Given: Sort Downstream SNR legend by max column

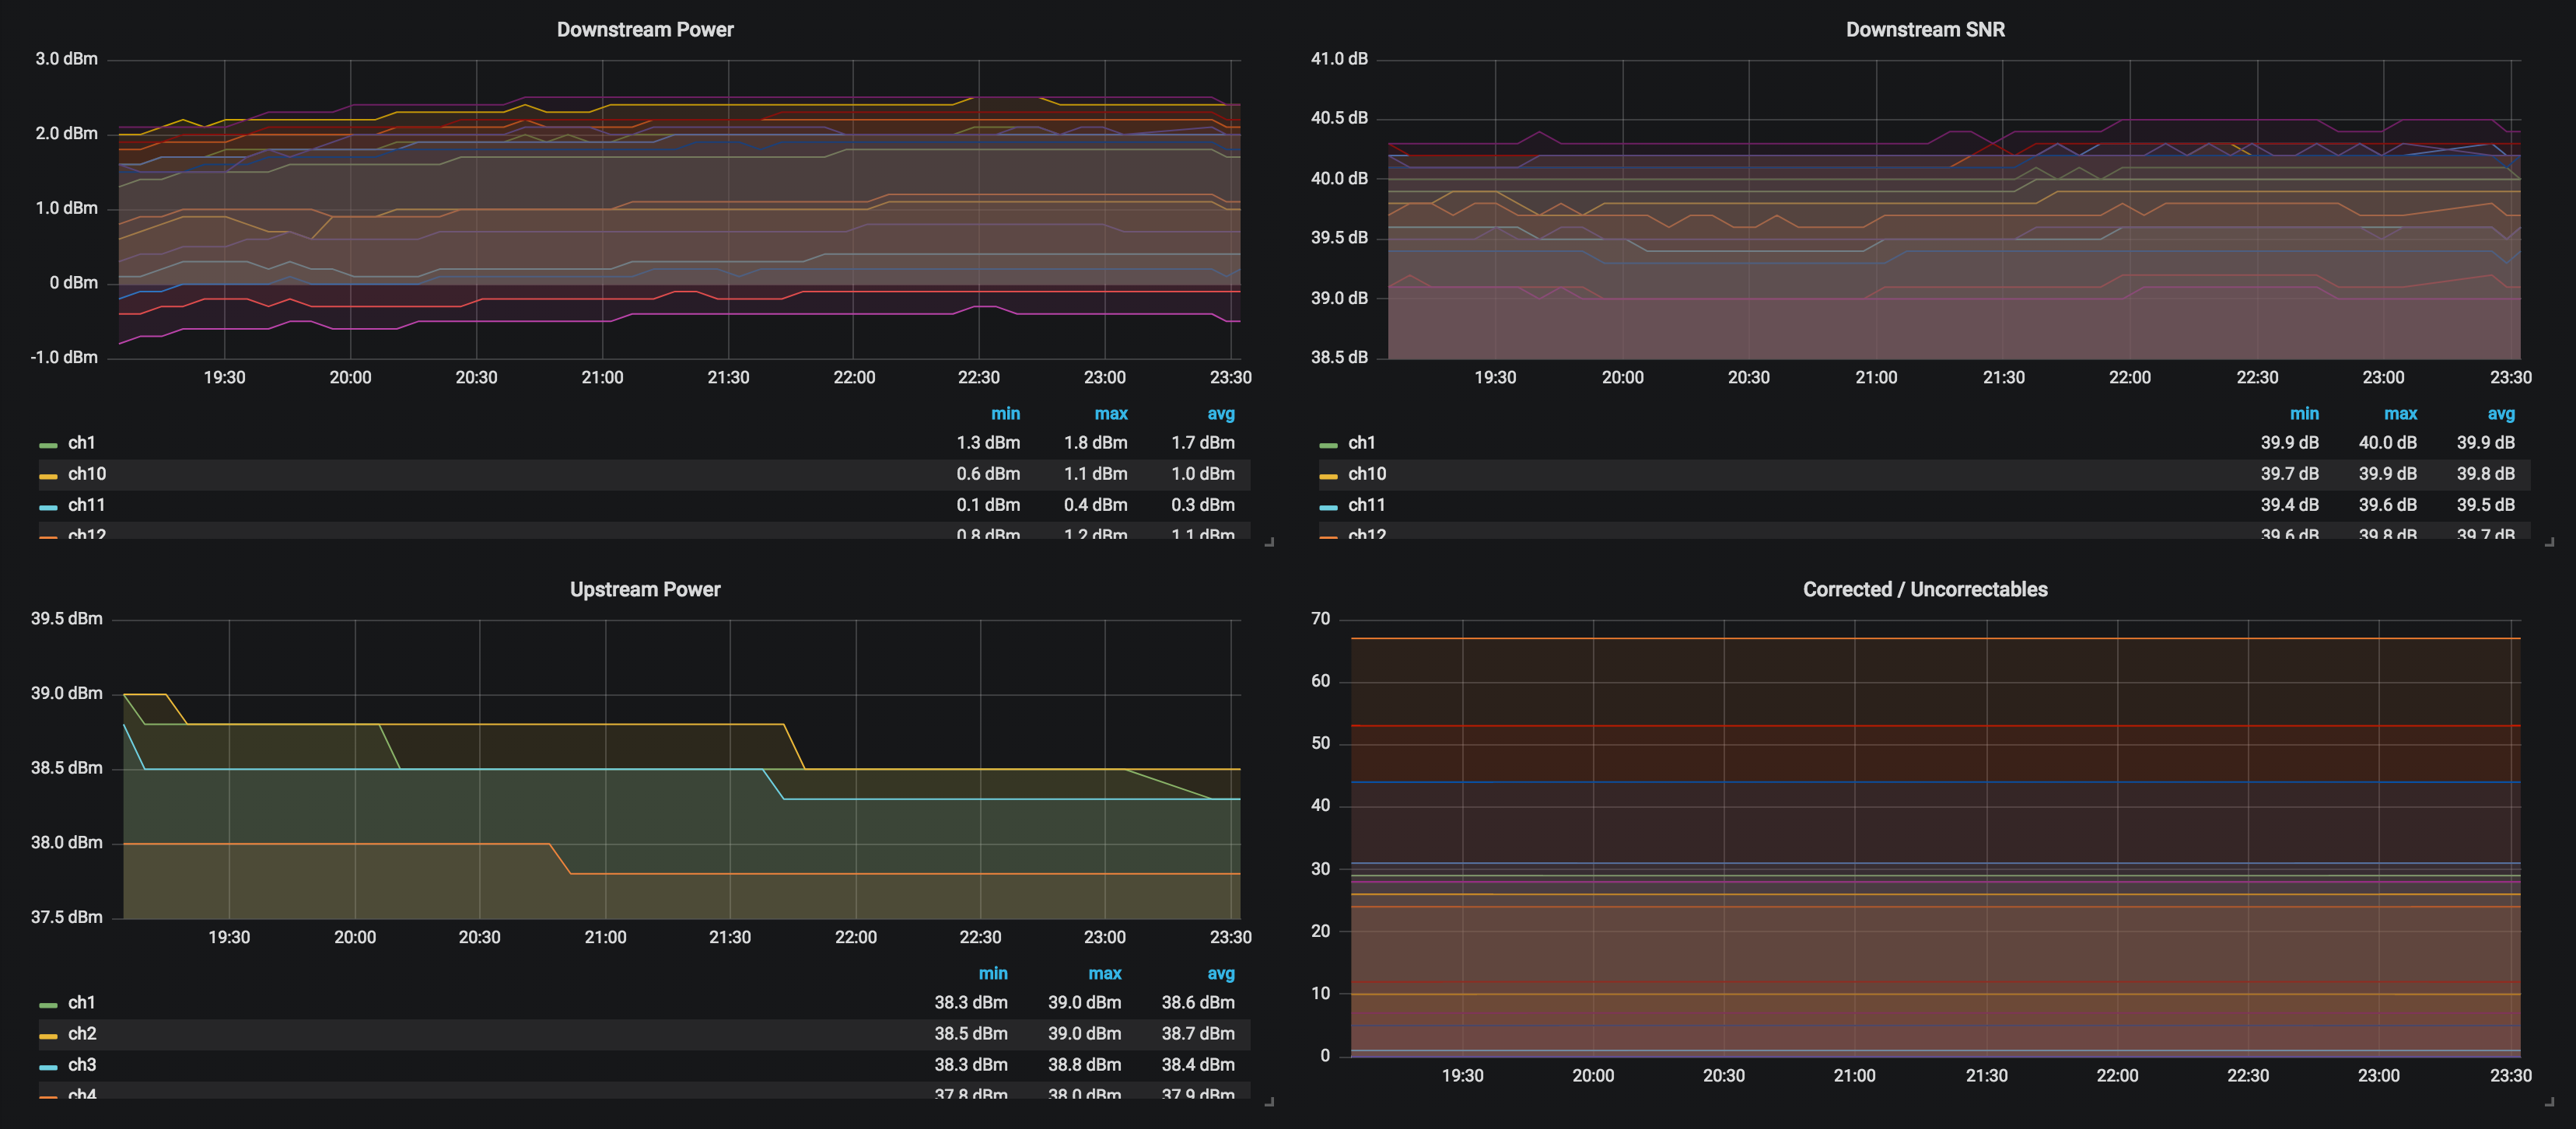Looking at the screenshot, I should tap(2400, 414).
